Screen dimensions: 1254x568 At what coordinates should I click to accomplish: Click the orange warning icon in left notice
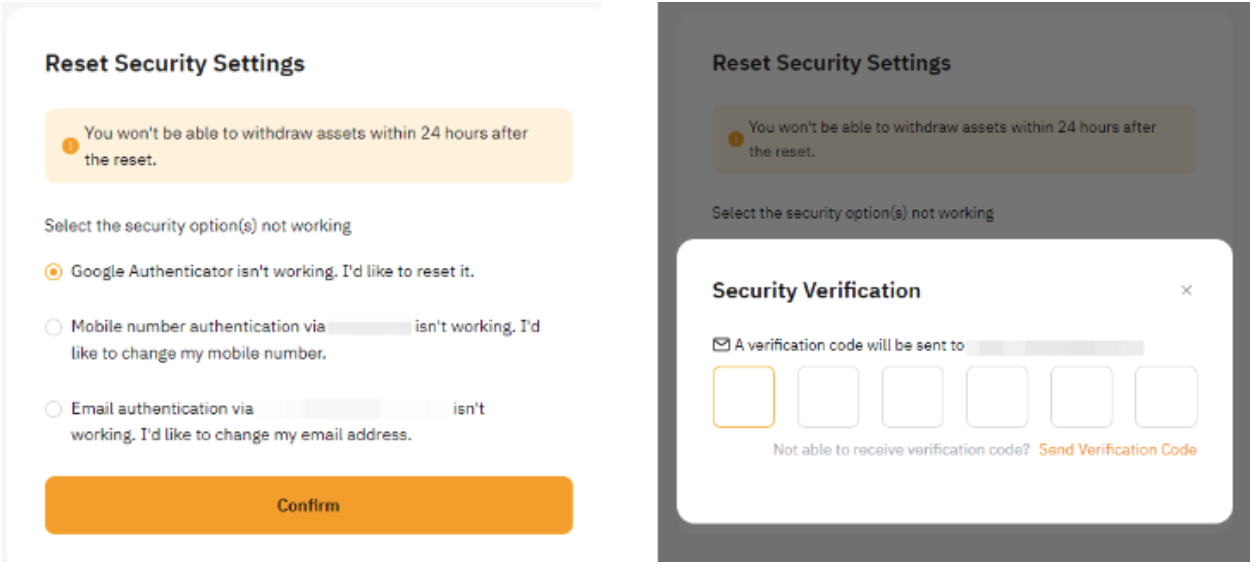click(x=70, y=146)
